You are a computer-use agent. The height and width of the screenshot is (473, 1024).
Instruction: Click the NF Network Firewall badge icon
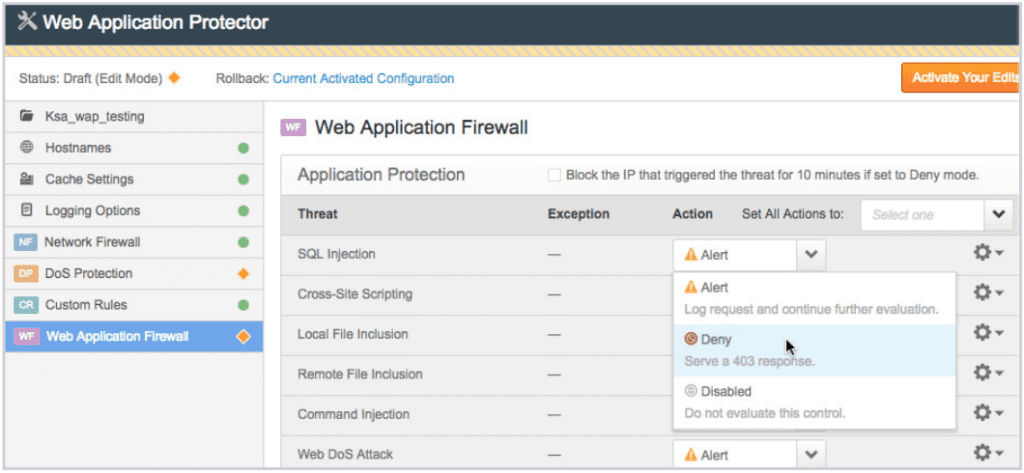pos(25,242)
